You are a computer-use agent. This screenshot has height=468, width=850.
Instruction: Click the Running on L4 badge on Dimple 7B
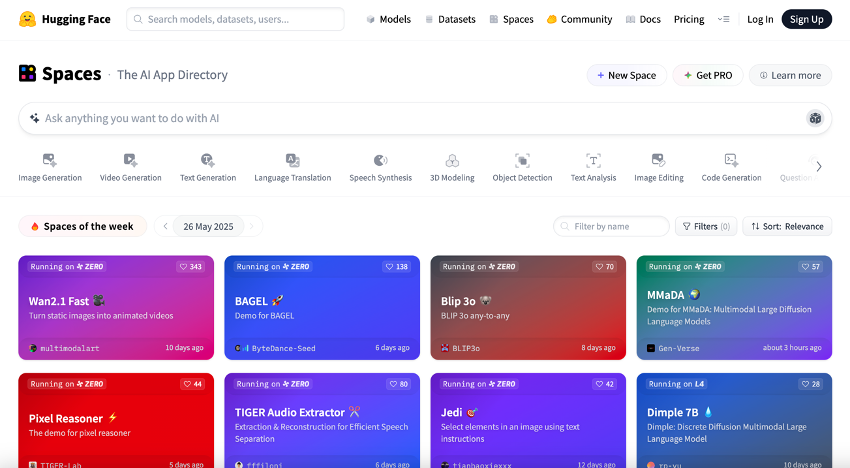[x=676, y=384]
